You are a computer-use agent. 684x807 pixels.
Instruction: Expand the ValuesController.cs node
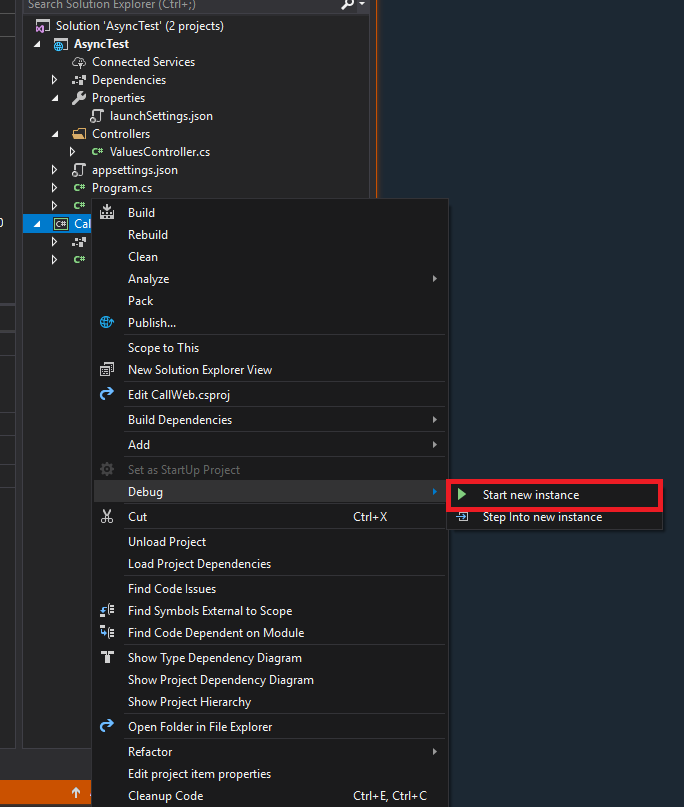[72, 152]
